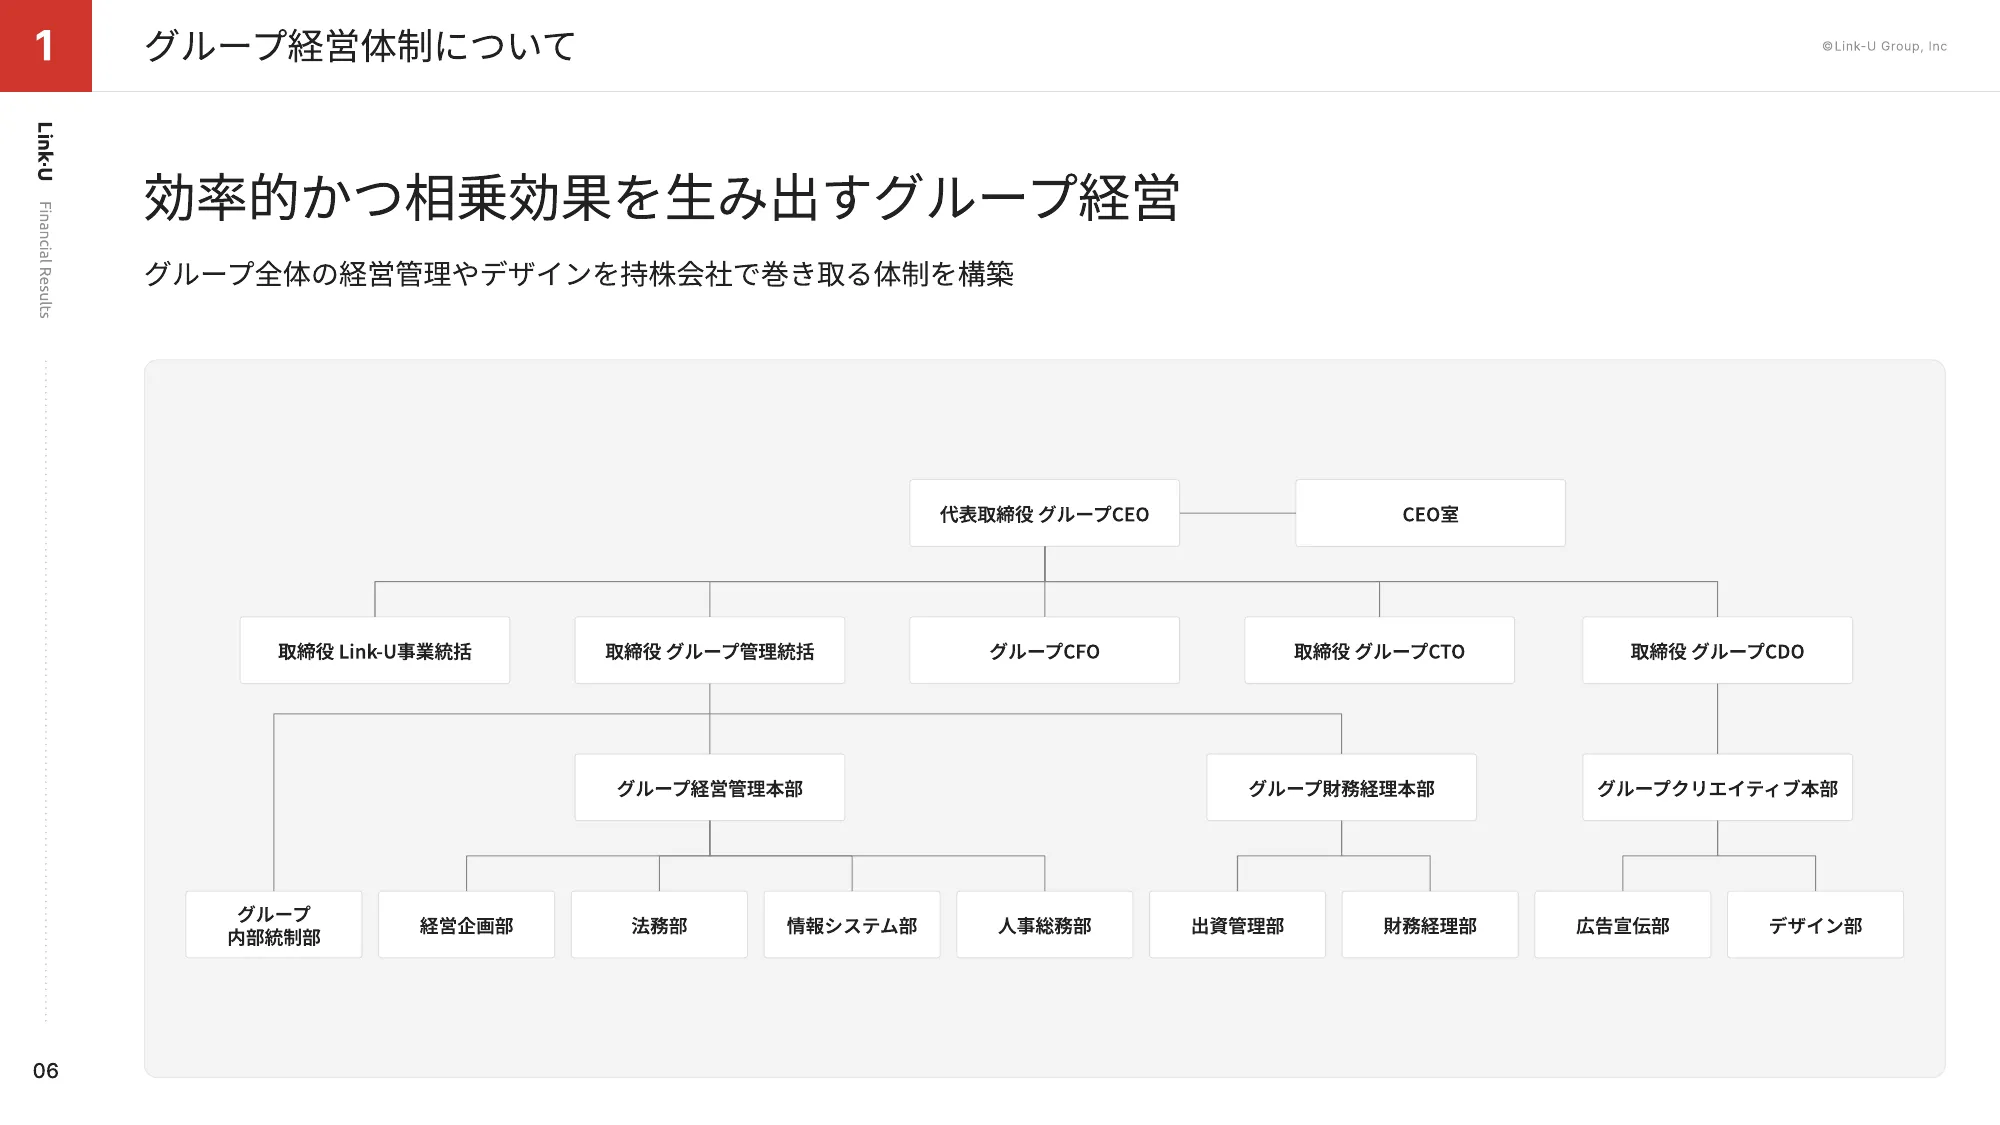The width and height of the screenshot is (2000, 1125).
Task: Click the グループCFO box
Action: tap(1044, 651)
